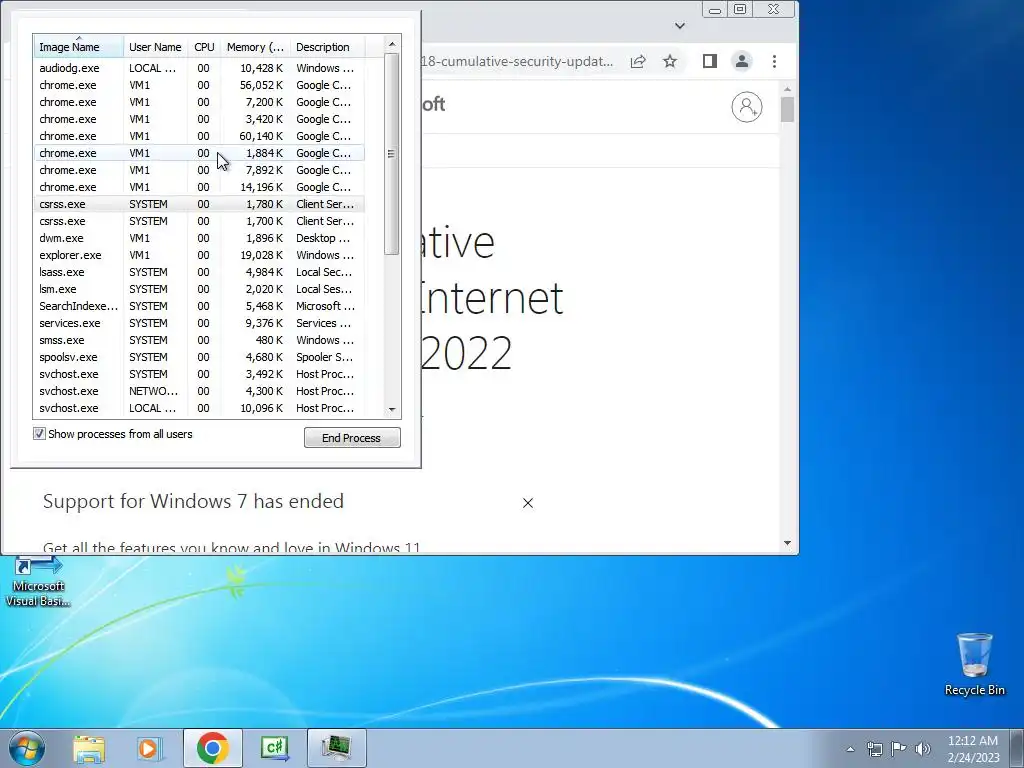
Task: Click the date 2/24/2023 in tray
Action: [x=973, y=758]
